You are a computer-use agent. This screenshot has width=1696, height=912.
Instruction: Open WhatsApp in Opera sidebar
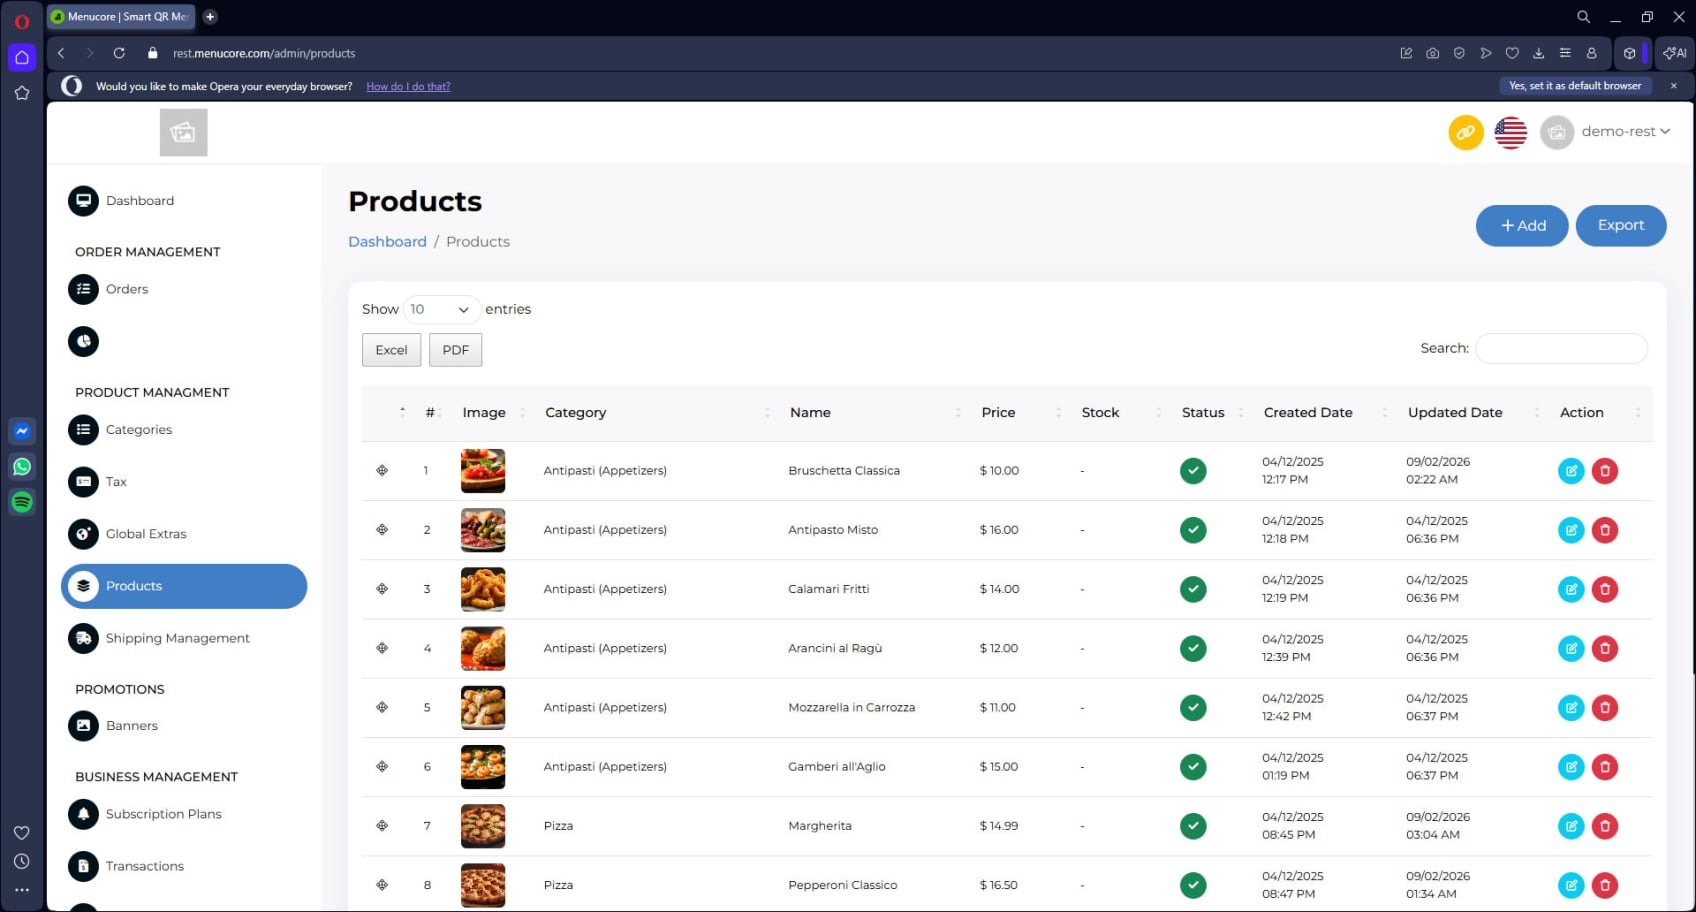[x=22, y=467]
